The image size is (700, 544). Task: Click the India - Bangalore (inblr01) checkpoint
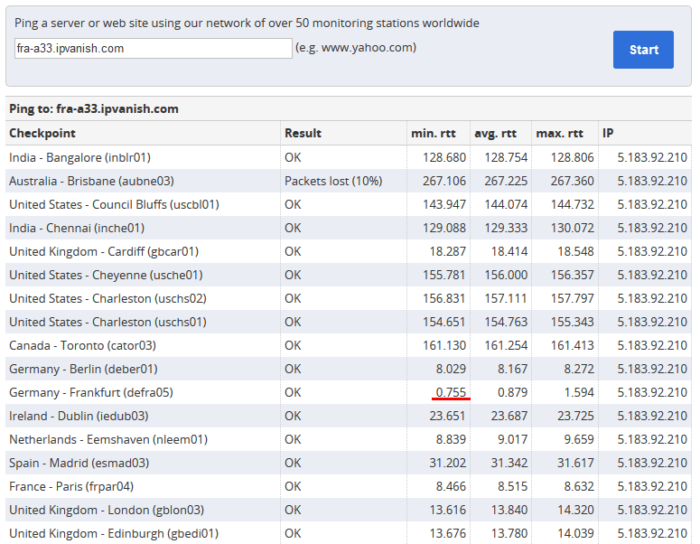tap(80, 158)
